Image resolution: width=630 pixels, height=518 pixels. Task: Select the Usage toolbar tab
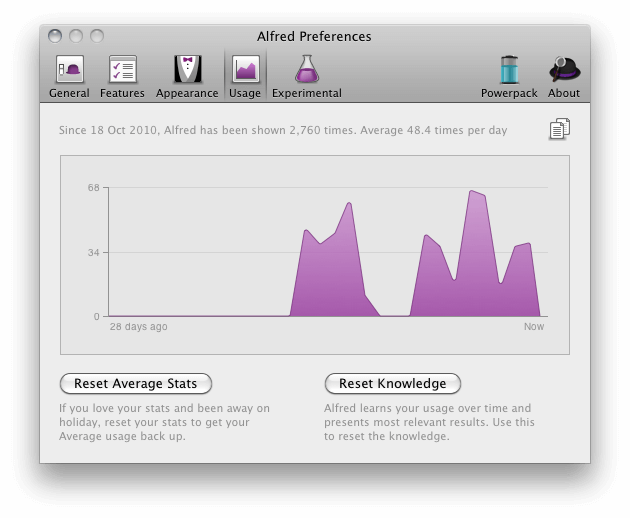coord(245,76)
